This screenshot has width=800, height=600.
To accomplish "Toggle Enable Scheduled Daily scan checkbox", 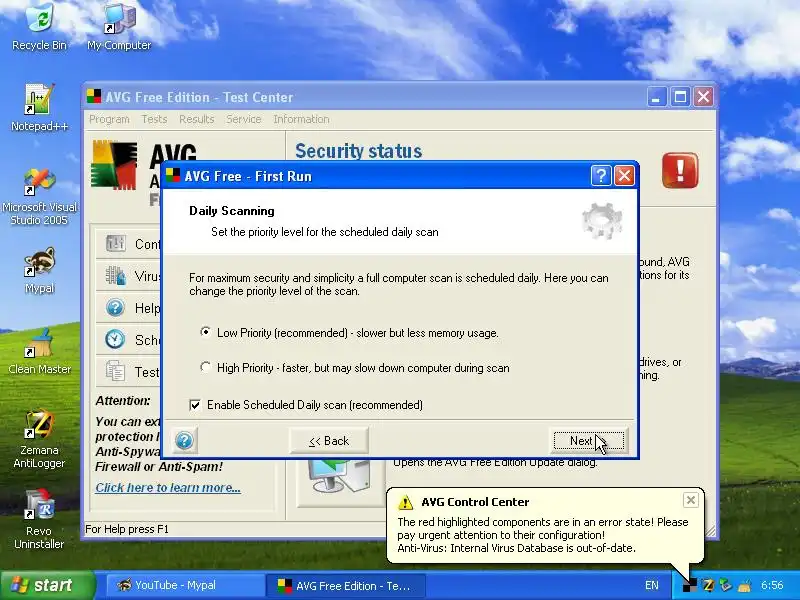I will (x=195, y=405).
